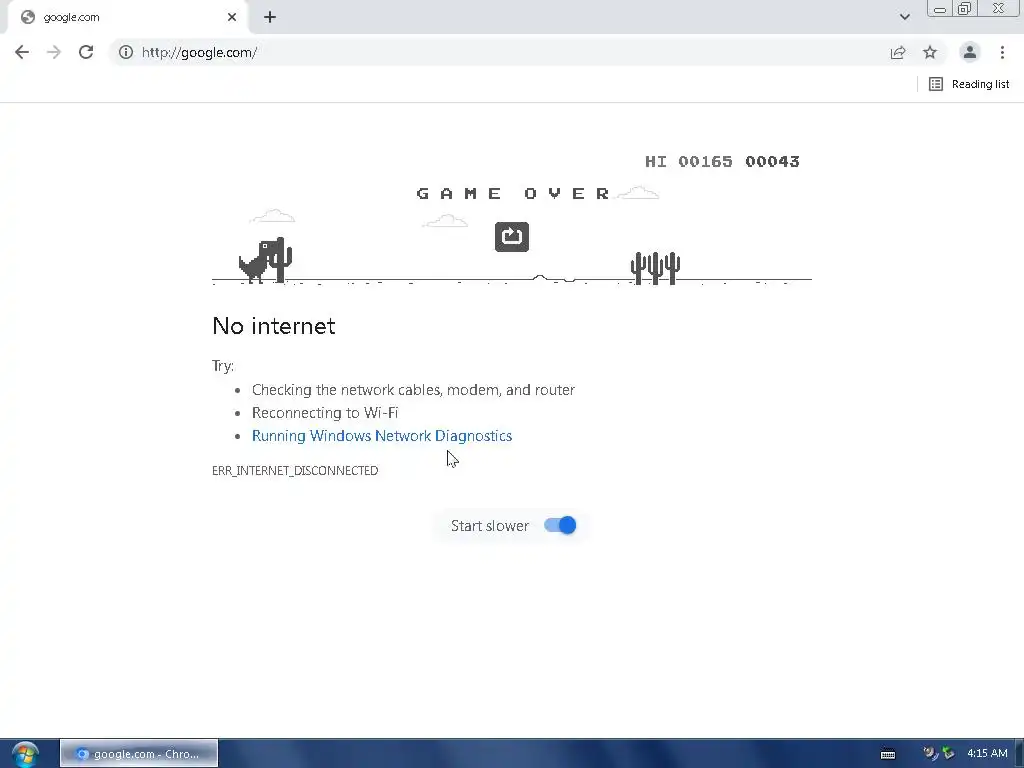This screenshot has width=1024, height=768.
Task: Open the clock showing 4:15 AM
Action: [987, 754]
